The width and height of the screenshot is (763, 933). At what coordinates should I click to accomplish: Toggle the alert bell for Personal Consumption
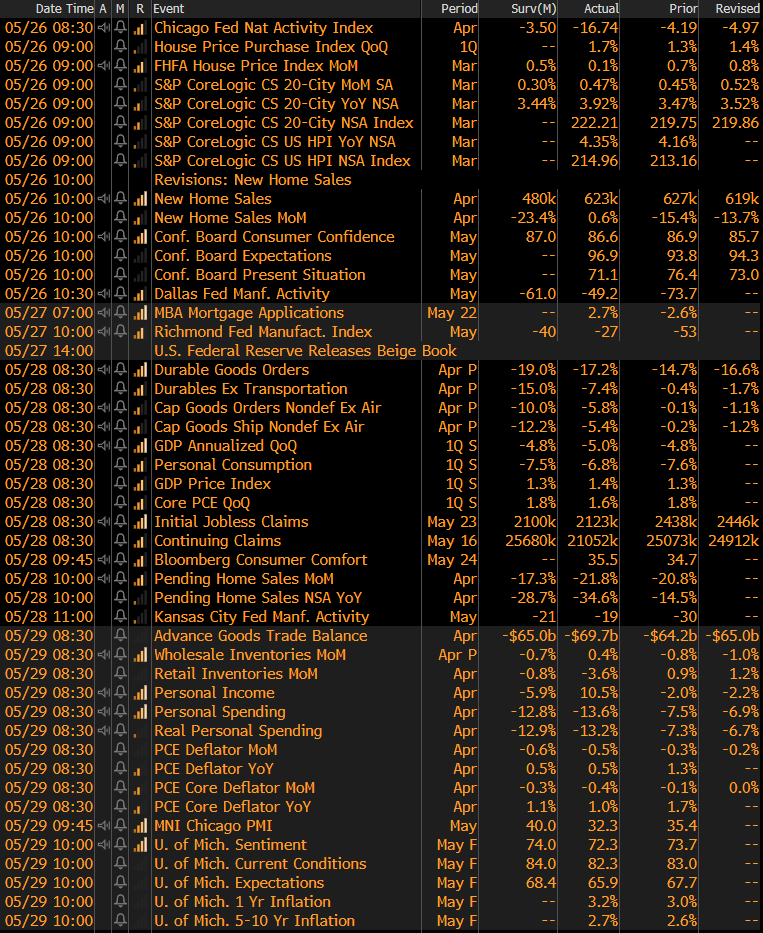click(121, 465)
